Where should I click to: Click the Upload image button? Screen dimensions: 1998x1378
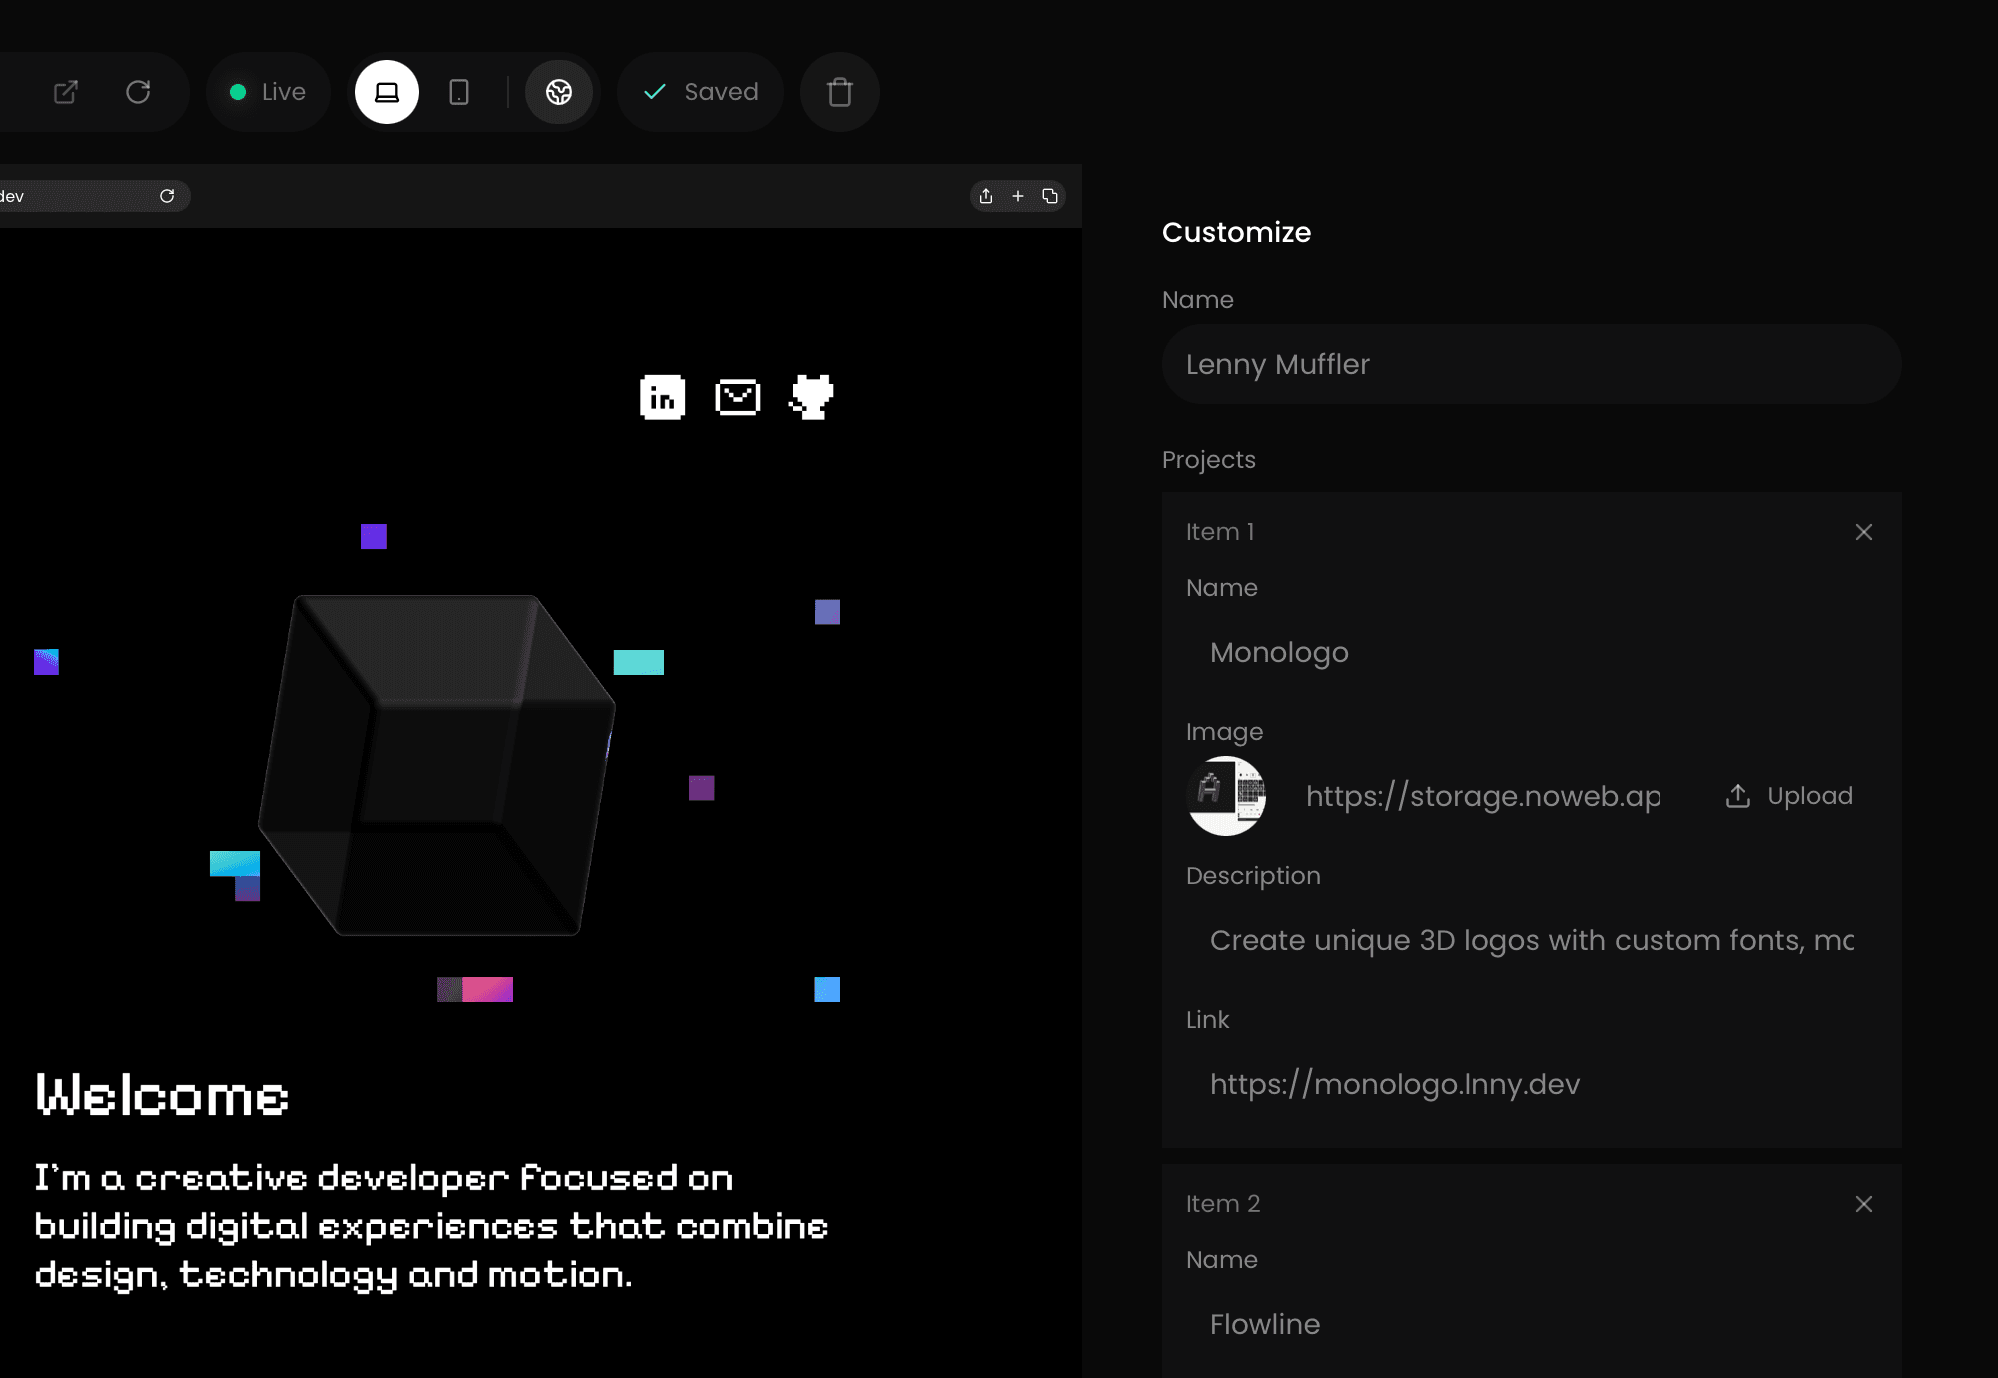click(x=1789, y=796)
